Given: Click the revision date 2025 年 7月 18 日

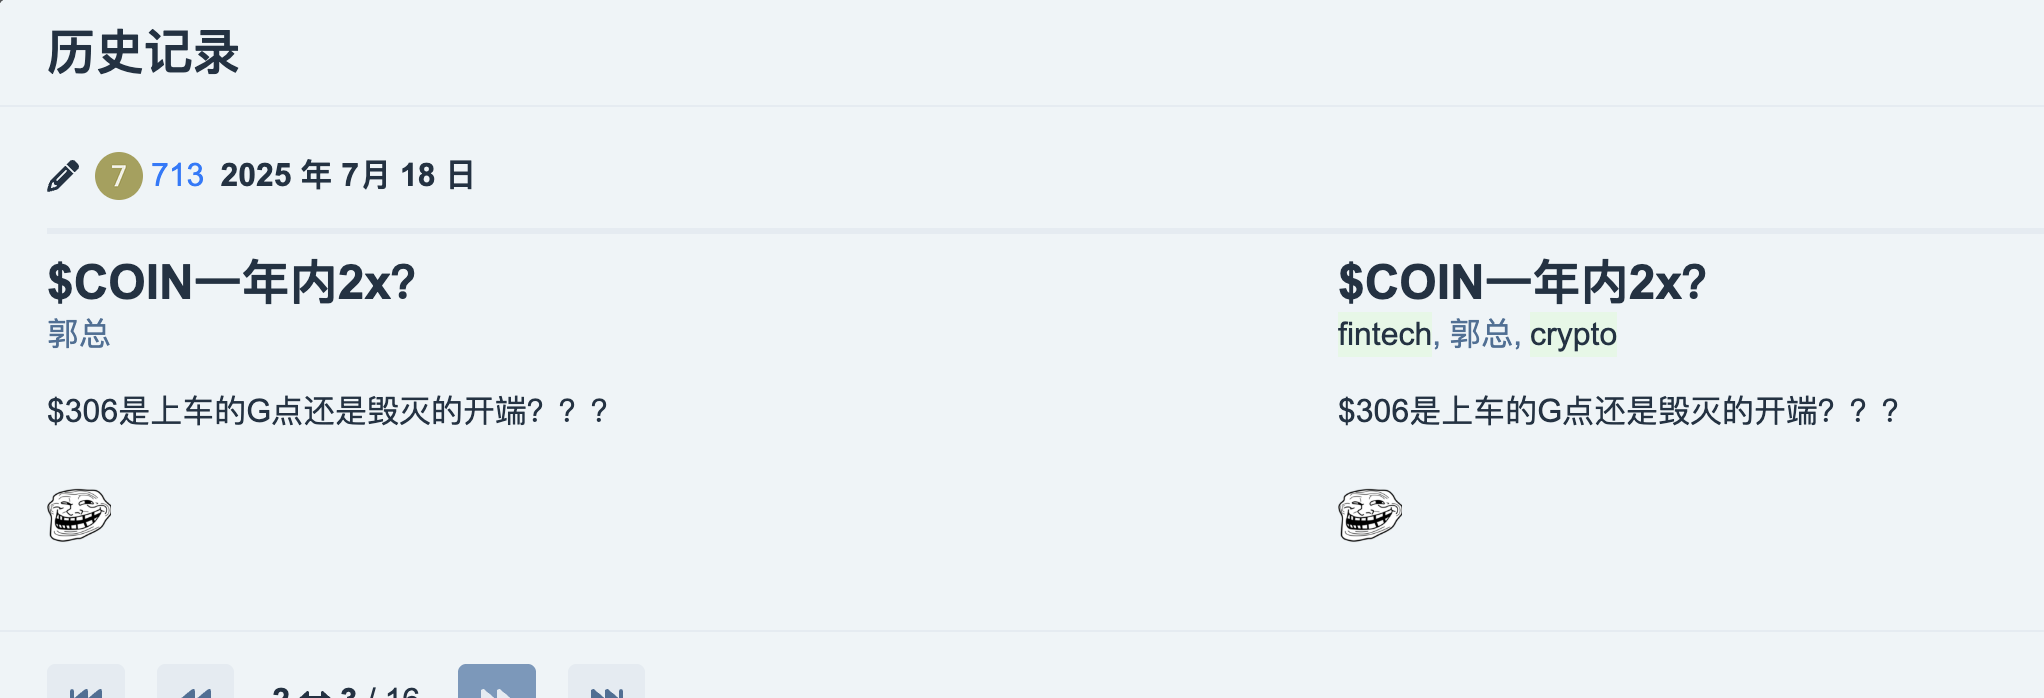Looking at the screenshot, I should pos(347,176).
